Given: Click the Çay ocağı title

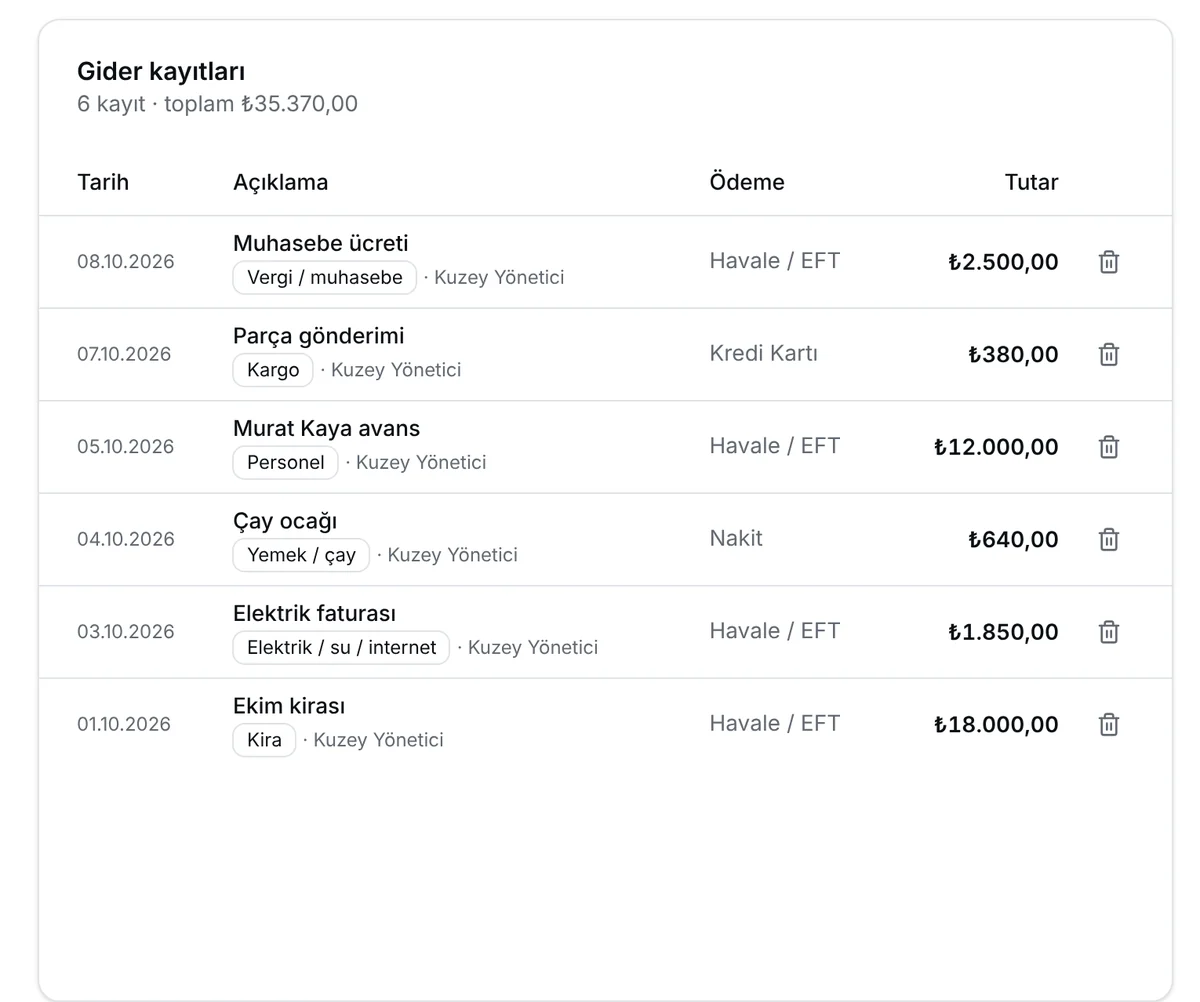Looking at the screenshot, I should [285, 521].
